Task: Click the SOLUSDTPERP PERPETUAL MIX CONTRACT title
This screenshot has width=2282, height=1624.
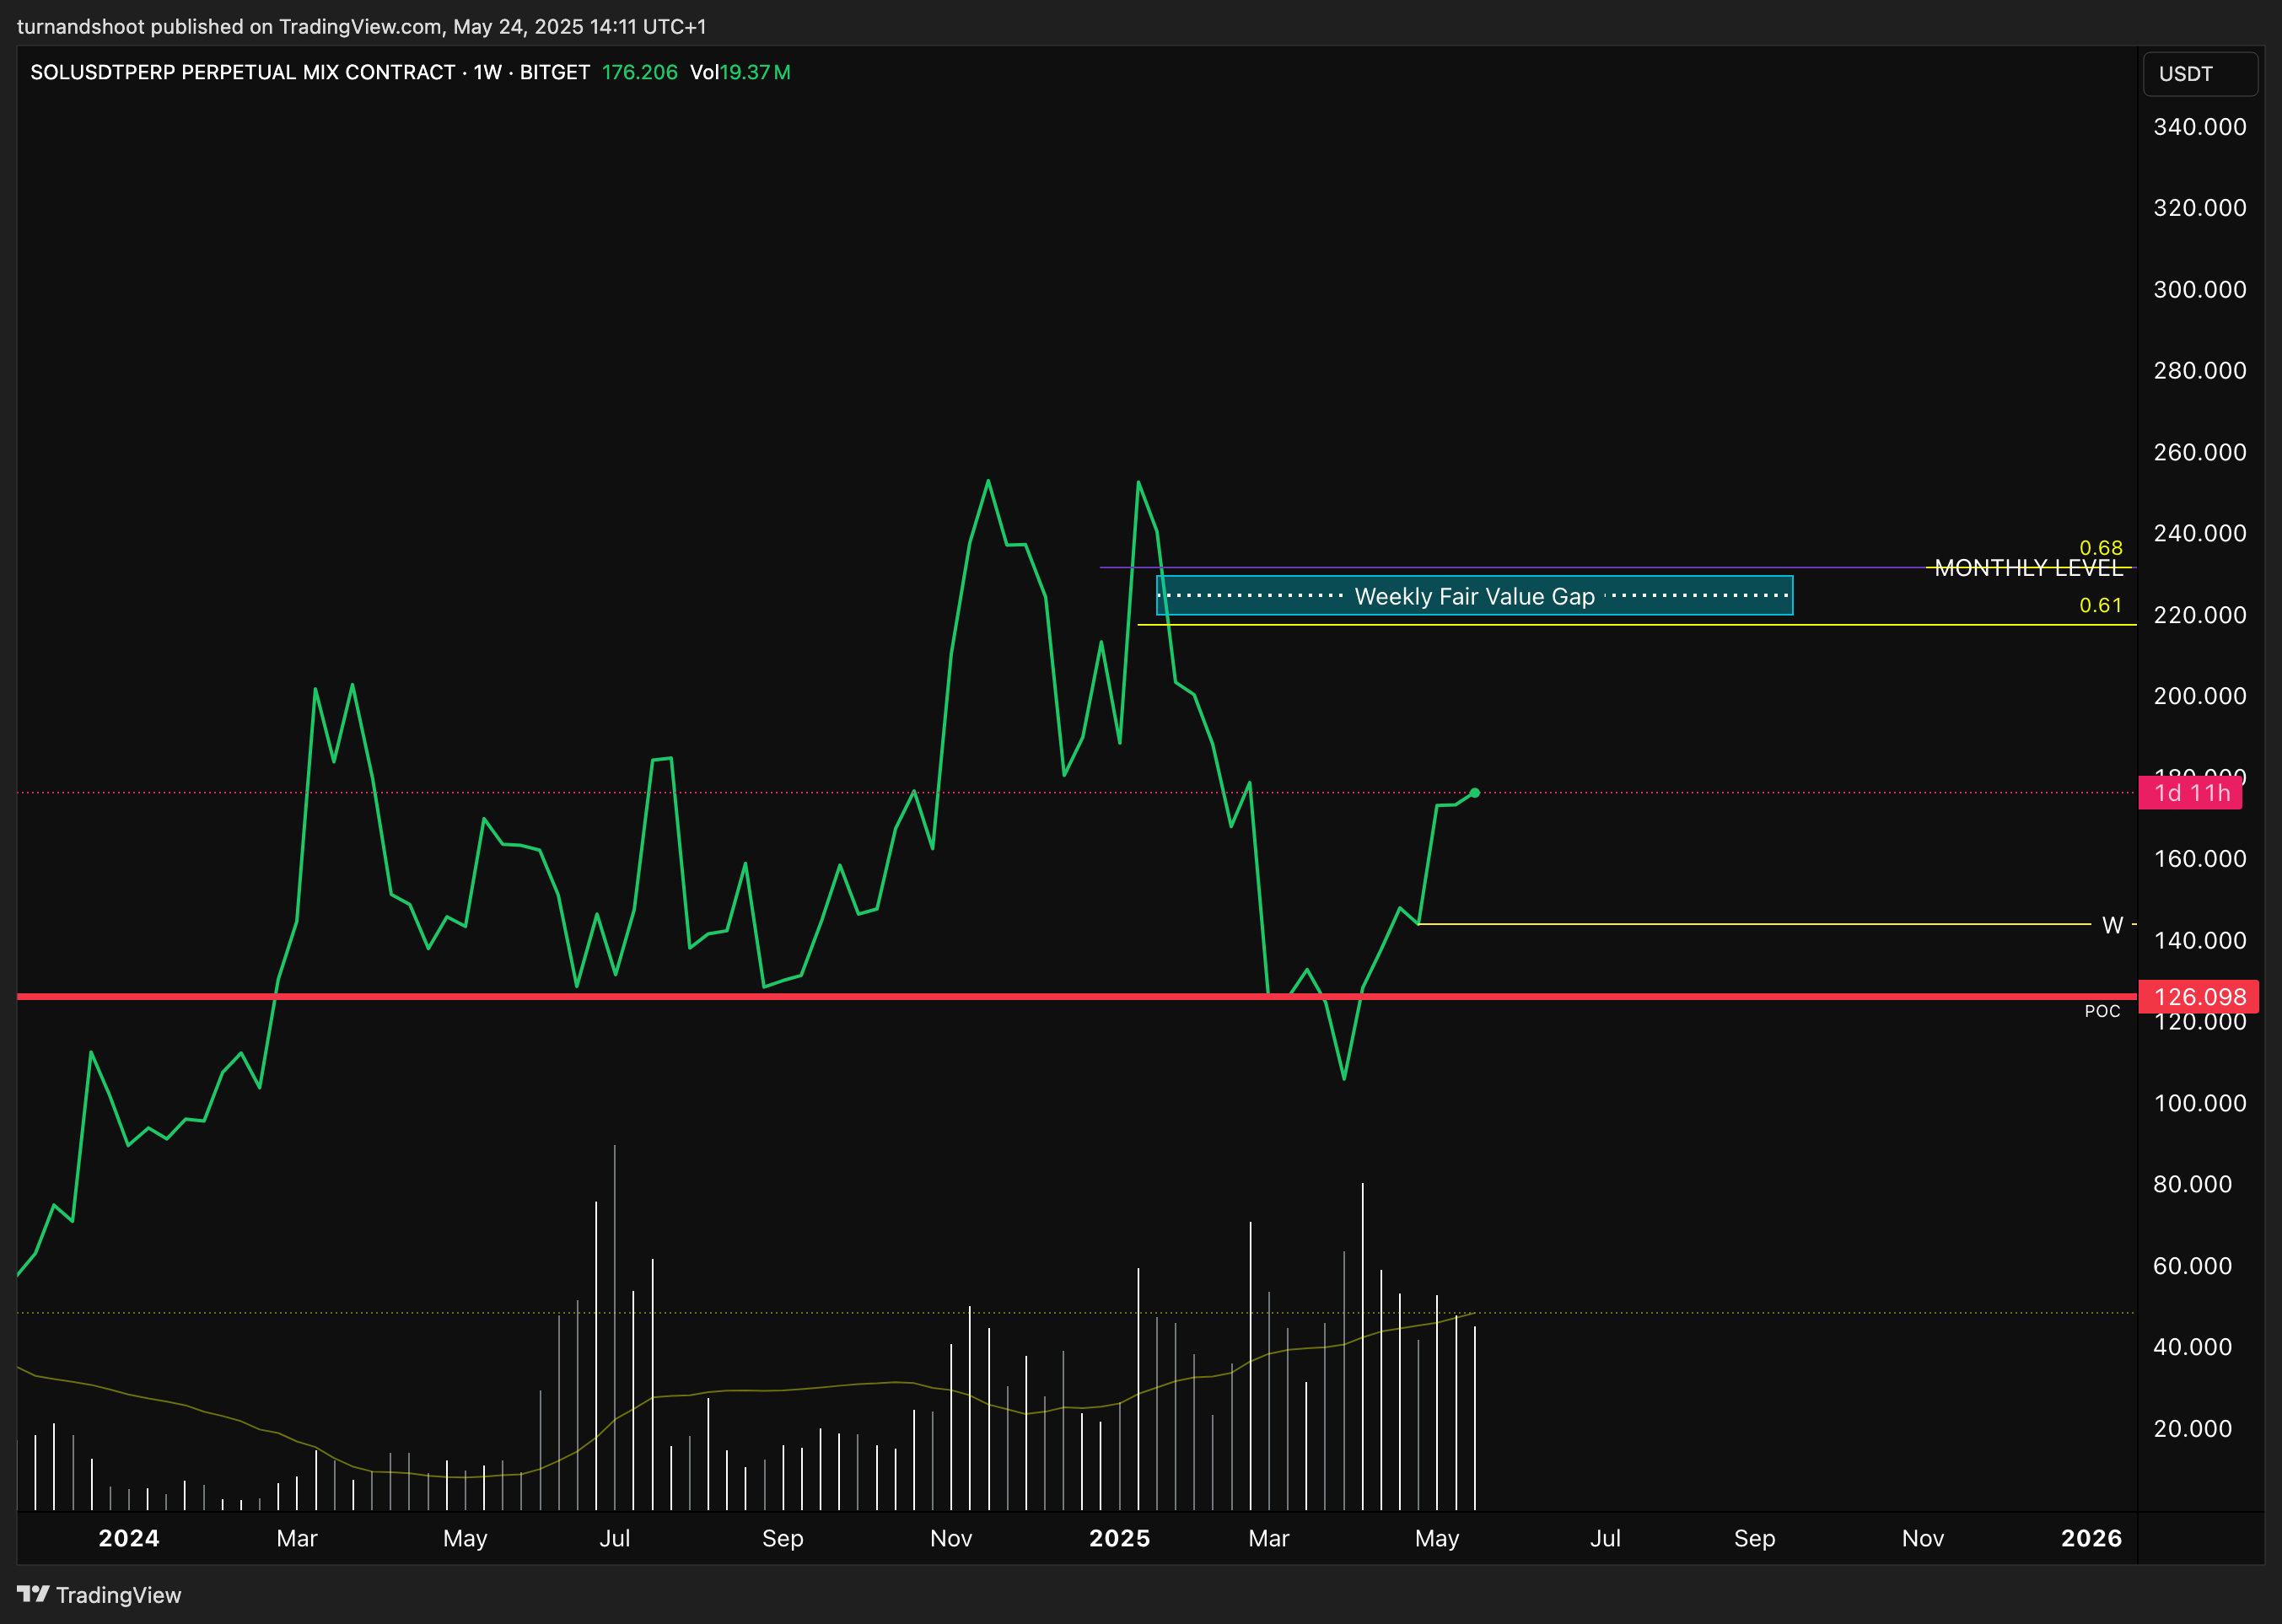Action: coord(243,72)
